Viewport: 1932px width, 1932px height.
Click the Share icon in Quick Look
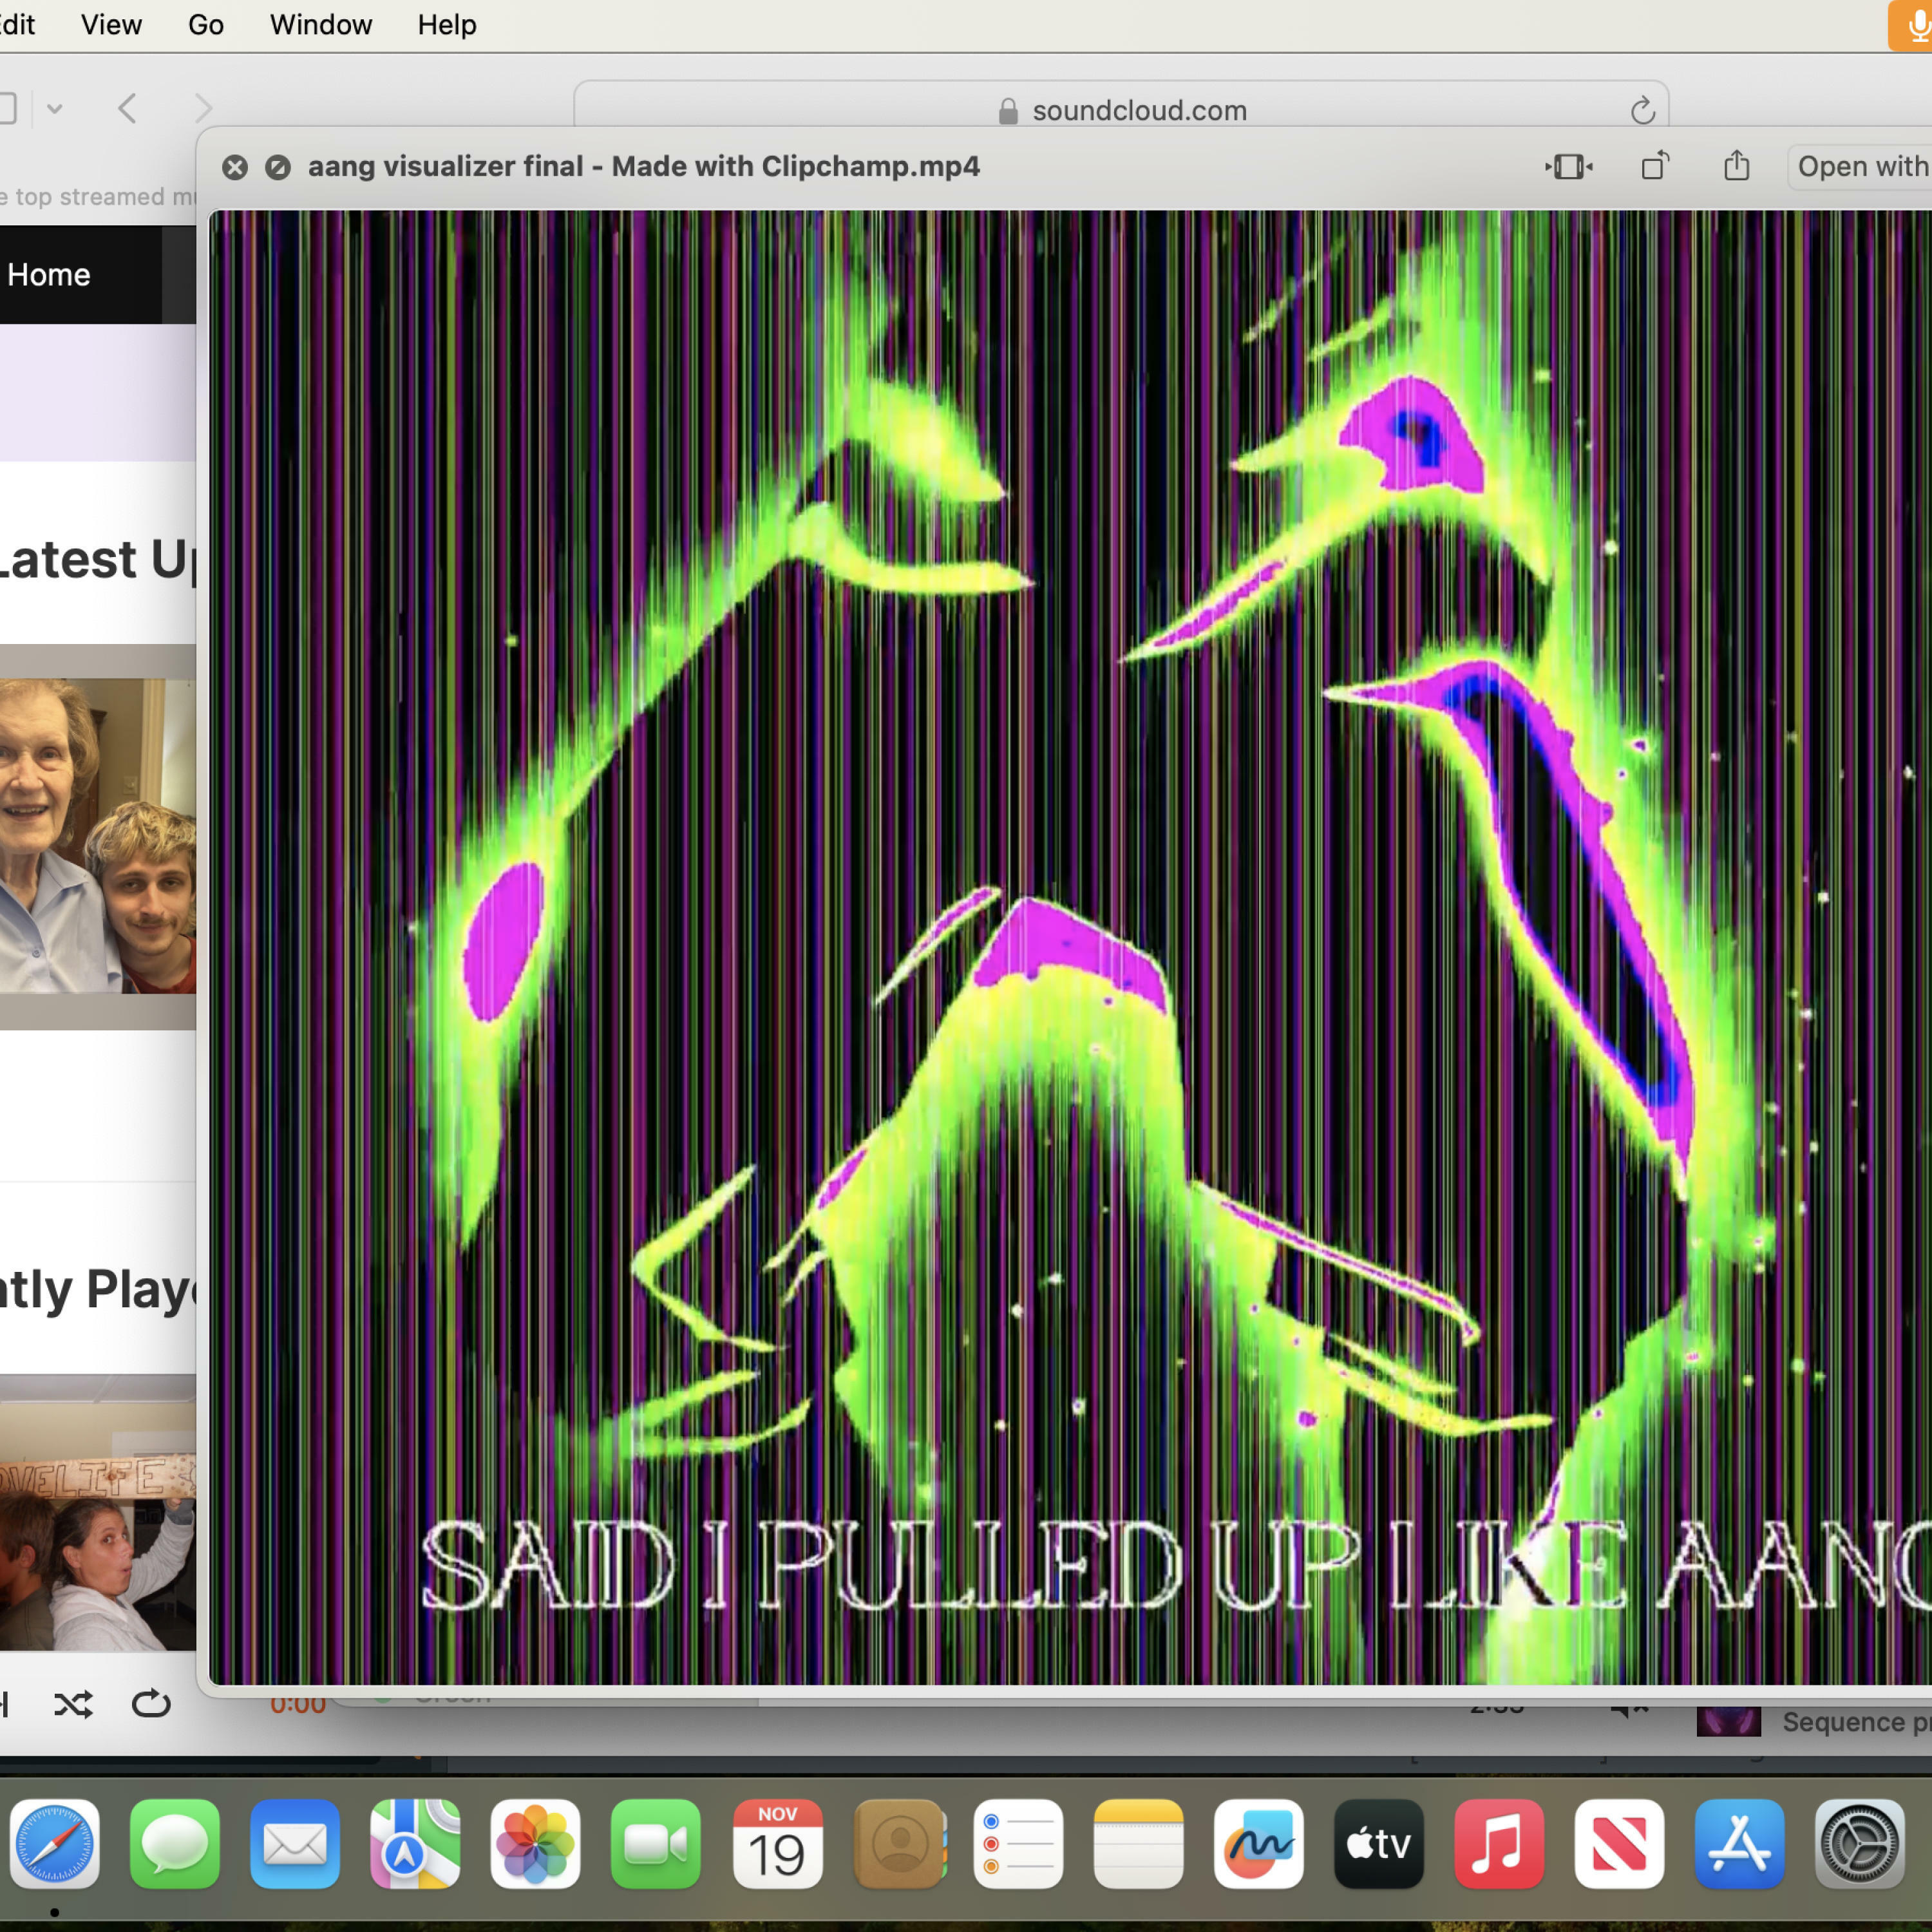1736,165
